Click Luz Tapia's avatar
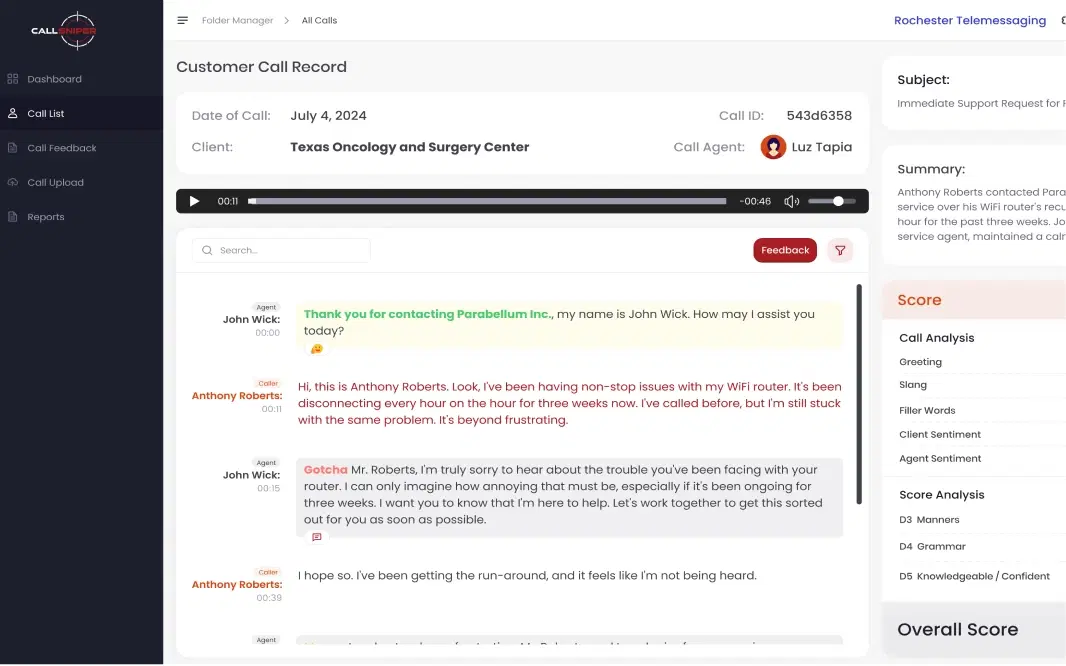The height and width of the screenshot is (666, 1066). pyautogui.click(x=773, y=147)
